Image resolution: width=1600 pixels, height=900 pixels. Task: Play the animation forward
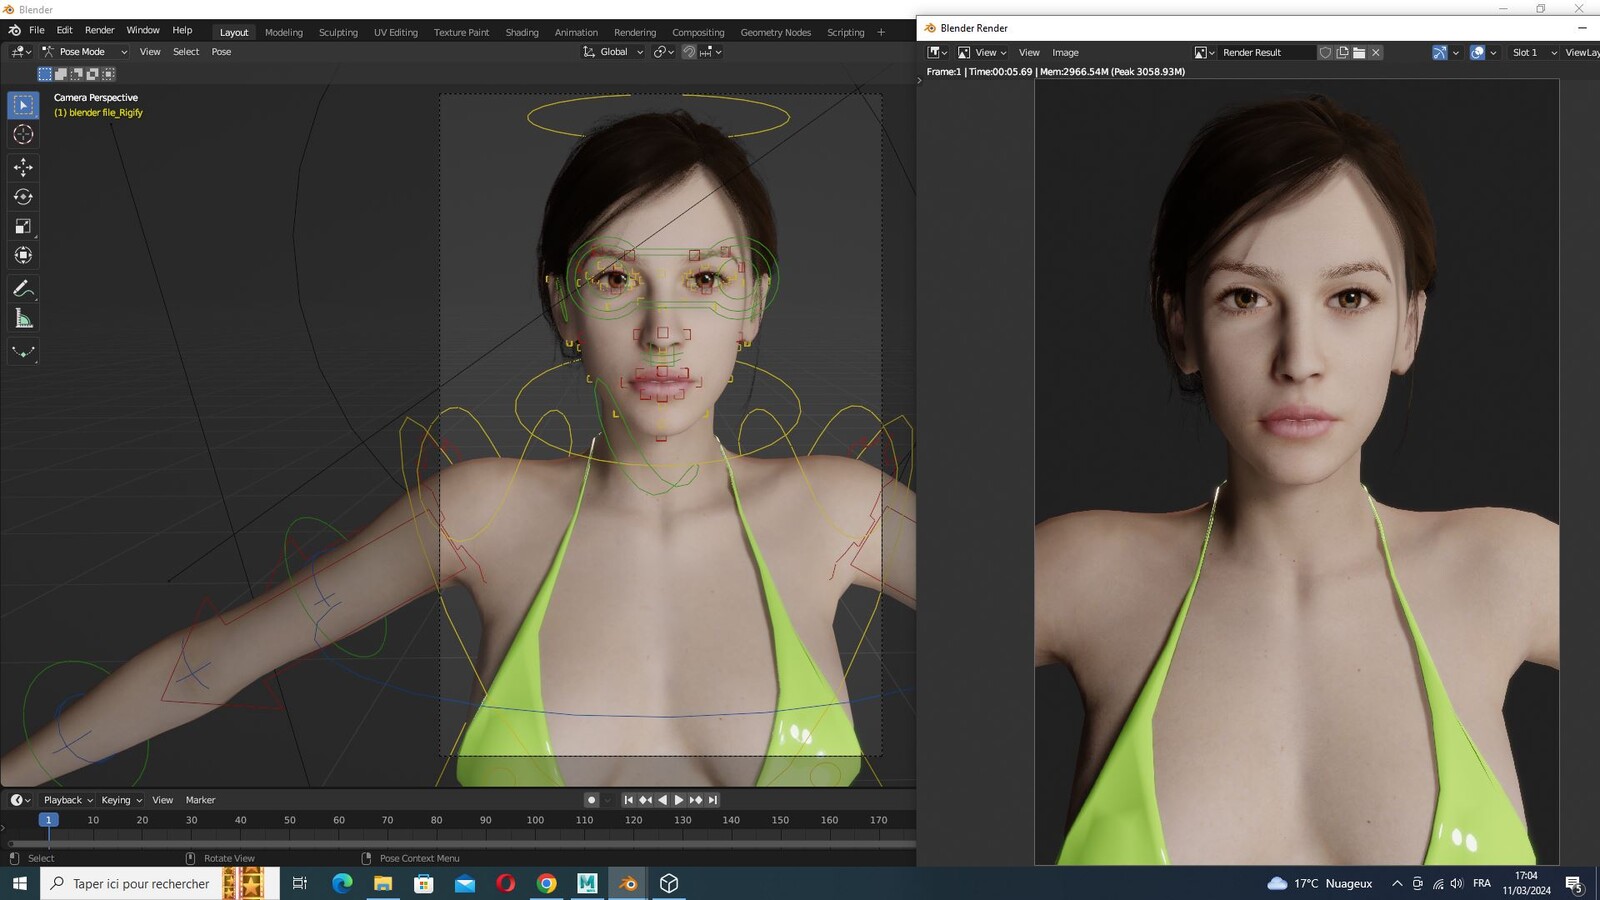pyautogui.click(x=679, y=800)
